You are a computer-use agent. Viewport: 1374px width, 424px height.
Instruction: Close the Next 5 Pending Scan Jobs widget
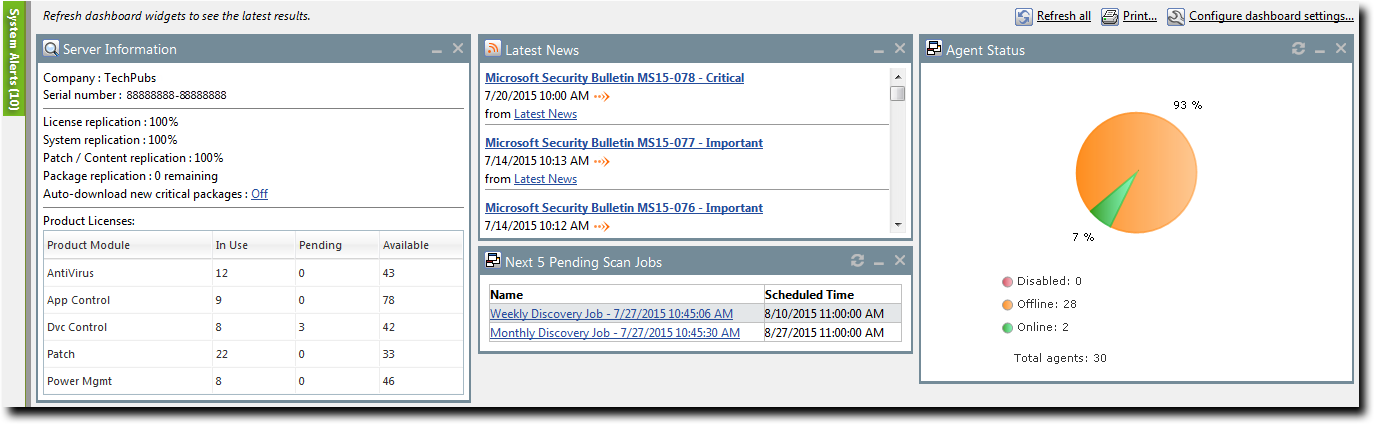[x=900, y=261]
